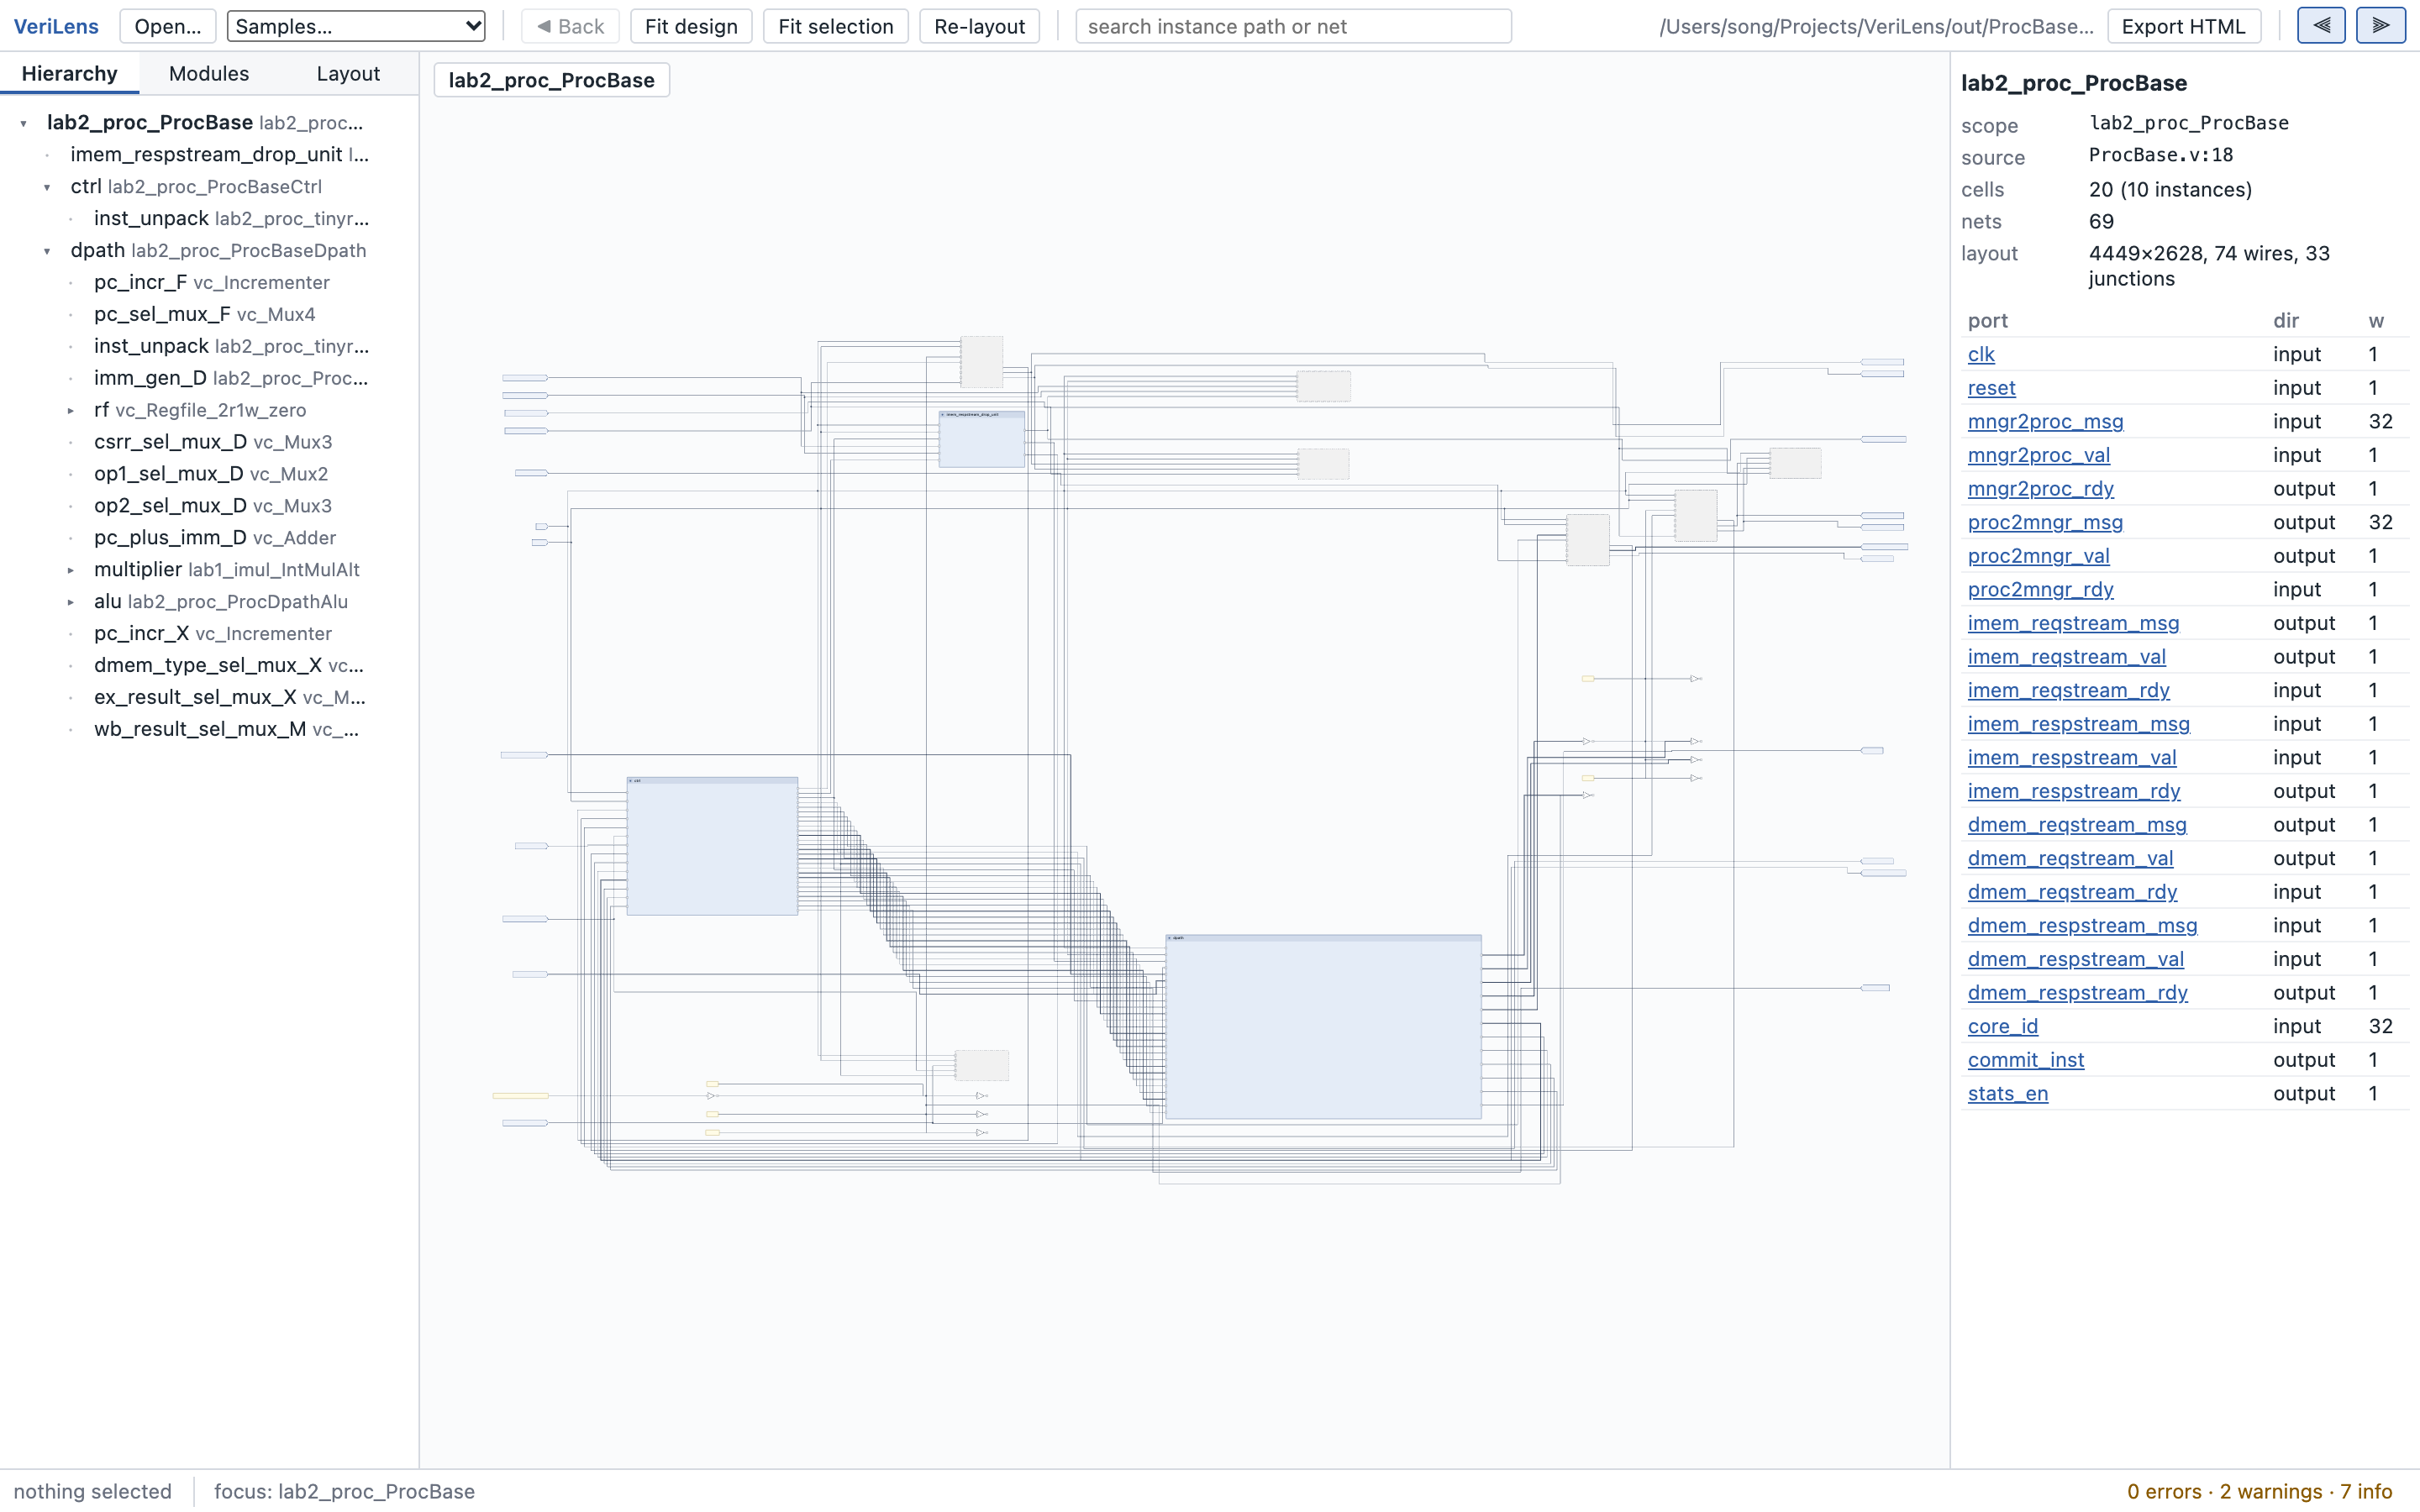Click the warnings summary in status bar
This screenshot has width=2420, height=1512.
tap(2270, 1491)
